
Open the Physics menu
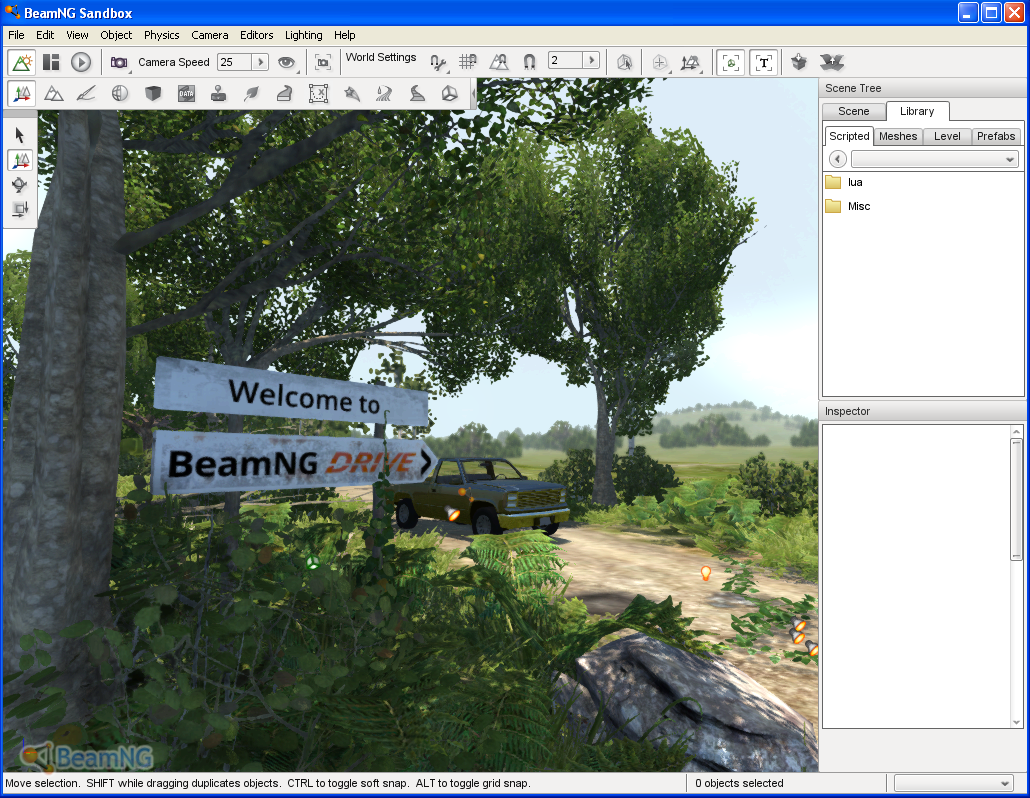tap(162, 35)
